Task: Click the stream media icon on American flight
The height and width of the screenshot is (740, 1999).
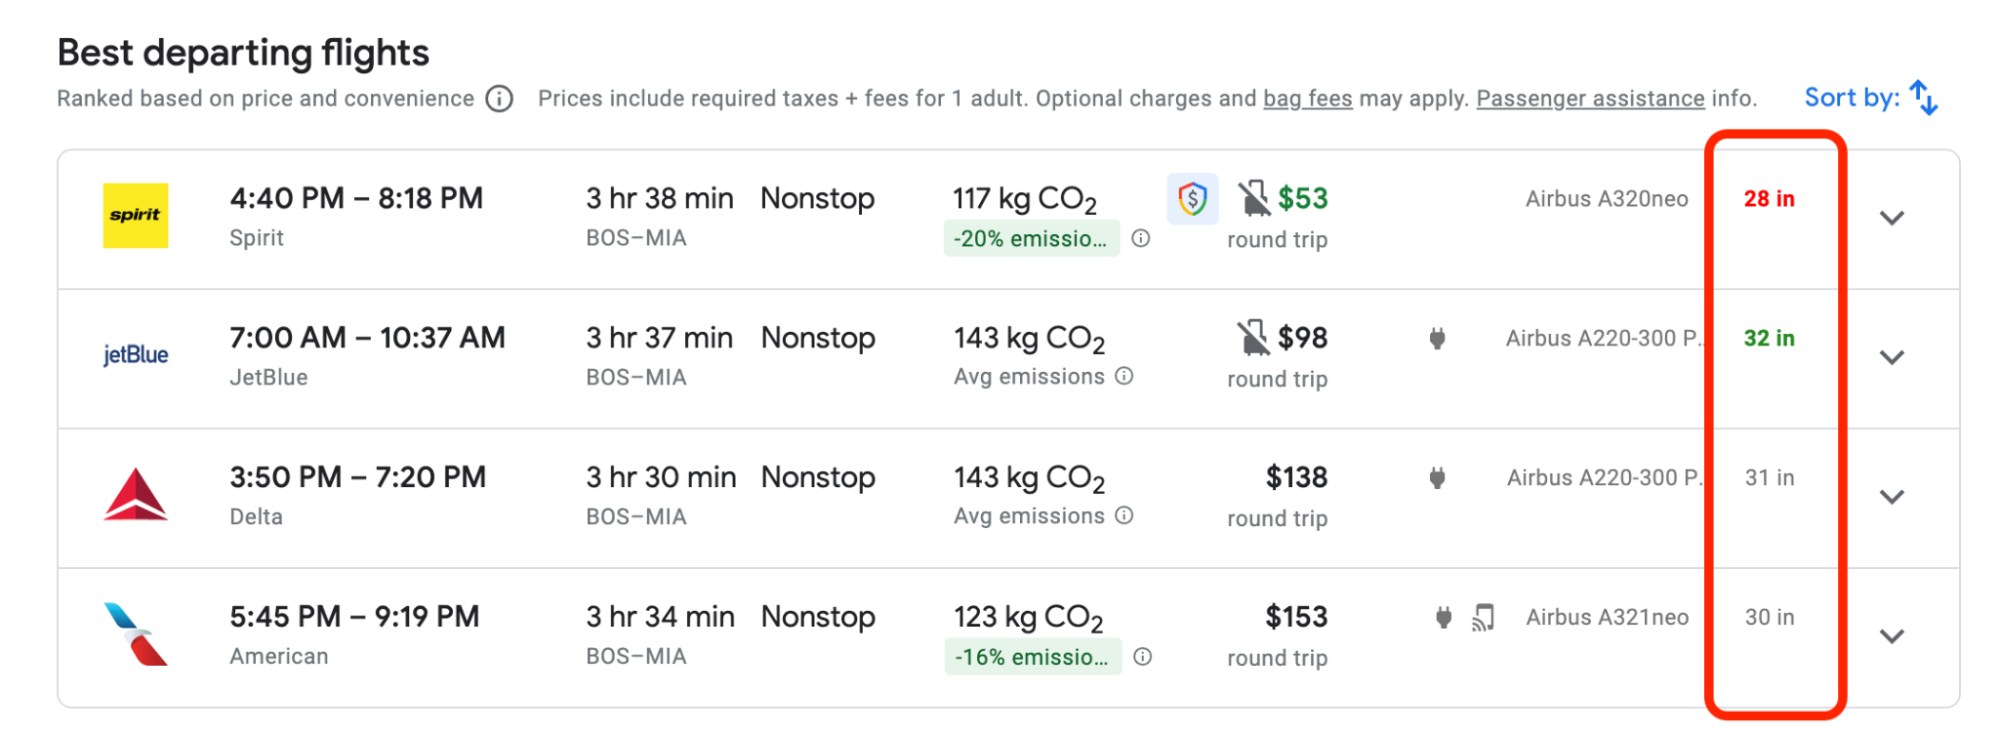Action: tap(1483, 618)
